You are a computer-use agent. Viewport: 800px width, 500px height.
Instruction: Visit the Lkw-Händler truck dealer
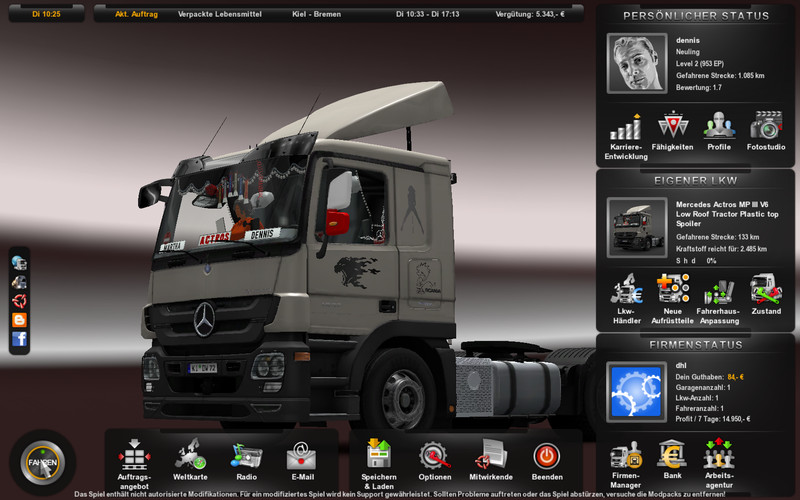[627, 299]
